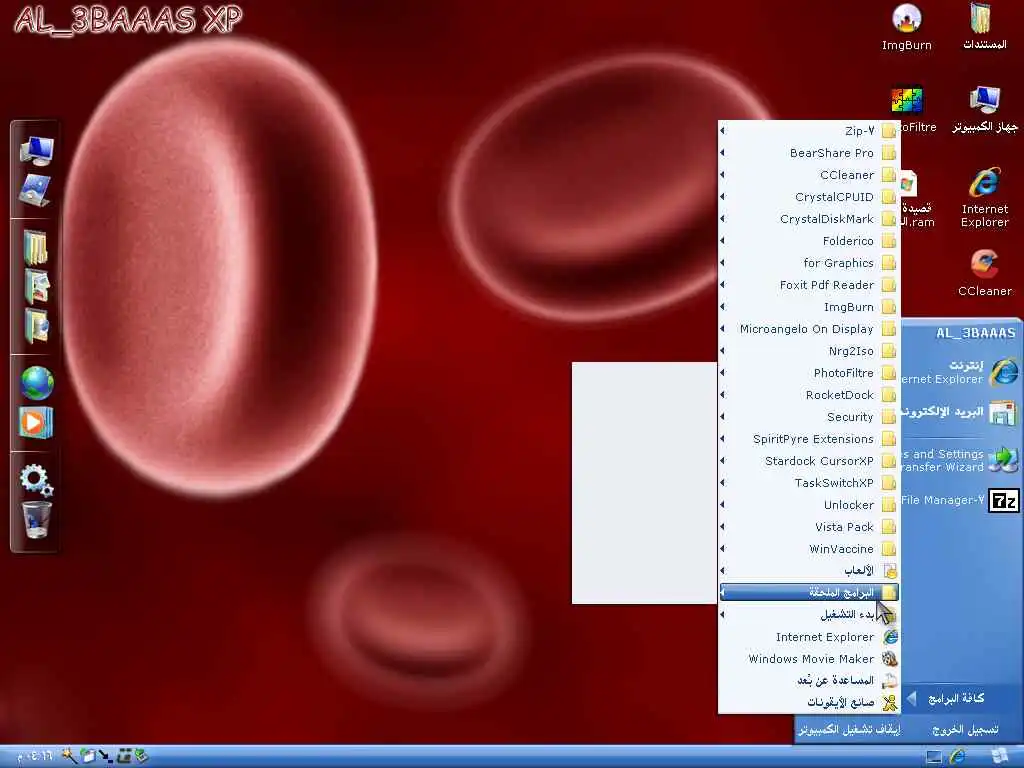1024x768 pixels.
Task: Click the Internet Explorer icon in Start menu
Action: 1003,372
